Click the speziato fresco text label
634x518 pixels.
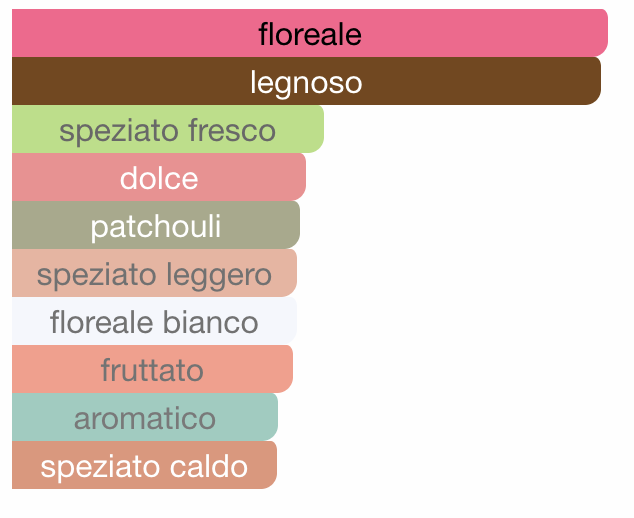[167, 131]
